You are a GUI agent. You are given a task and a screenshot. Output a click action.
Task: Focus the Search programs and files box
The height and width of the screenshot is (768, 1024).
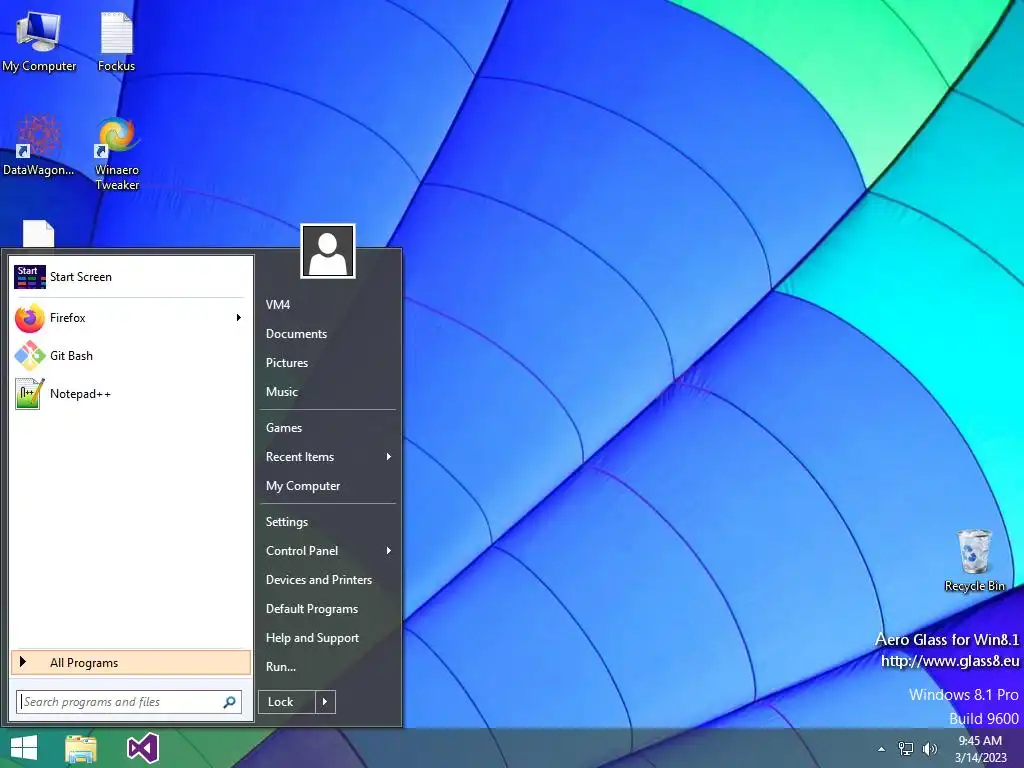click(129, 702)
